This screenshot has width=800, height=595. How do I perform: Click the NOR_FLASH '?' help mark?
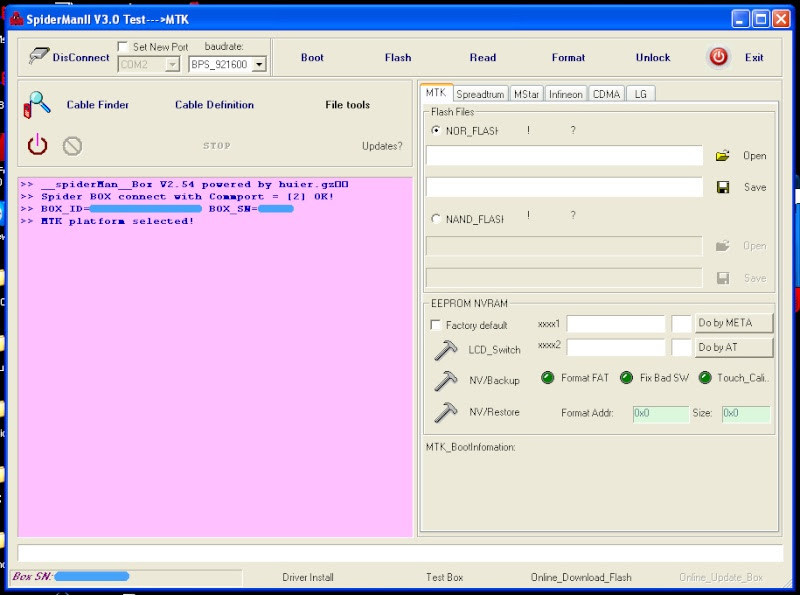(x=573, y=130)
